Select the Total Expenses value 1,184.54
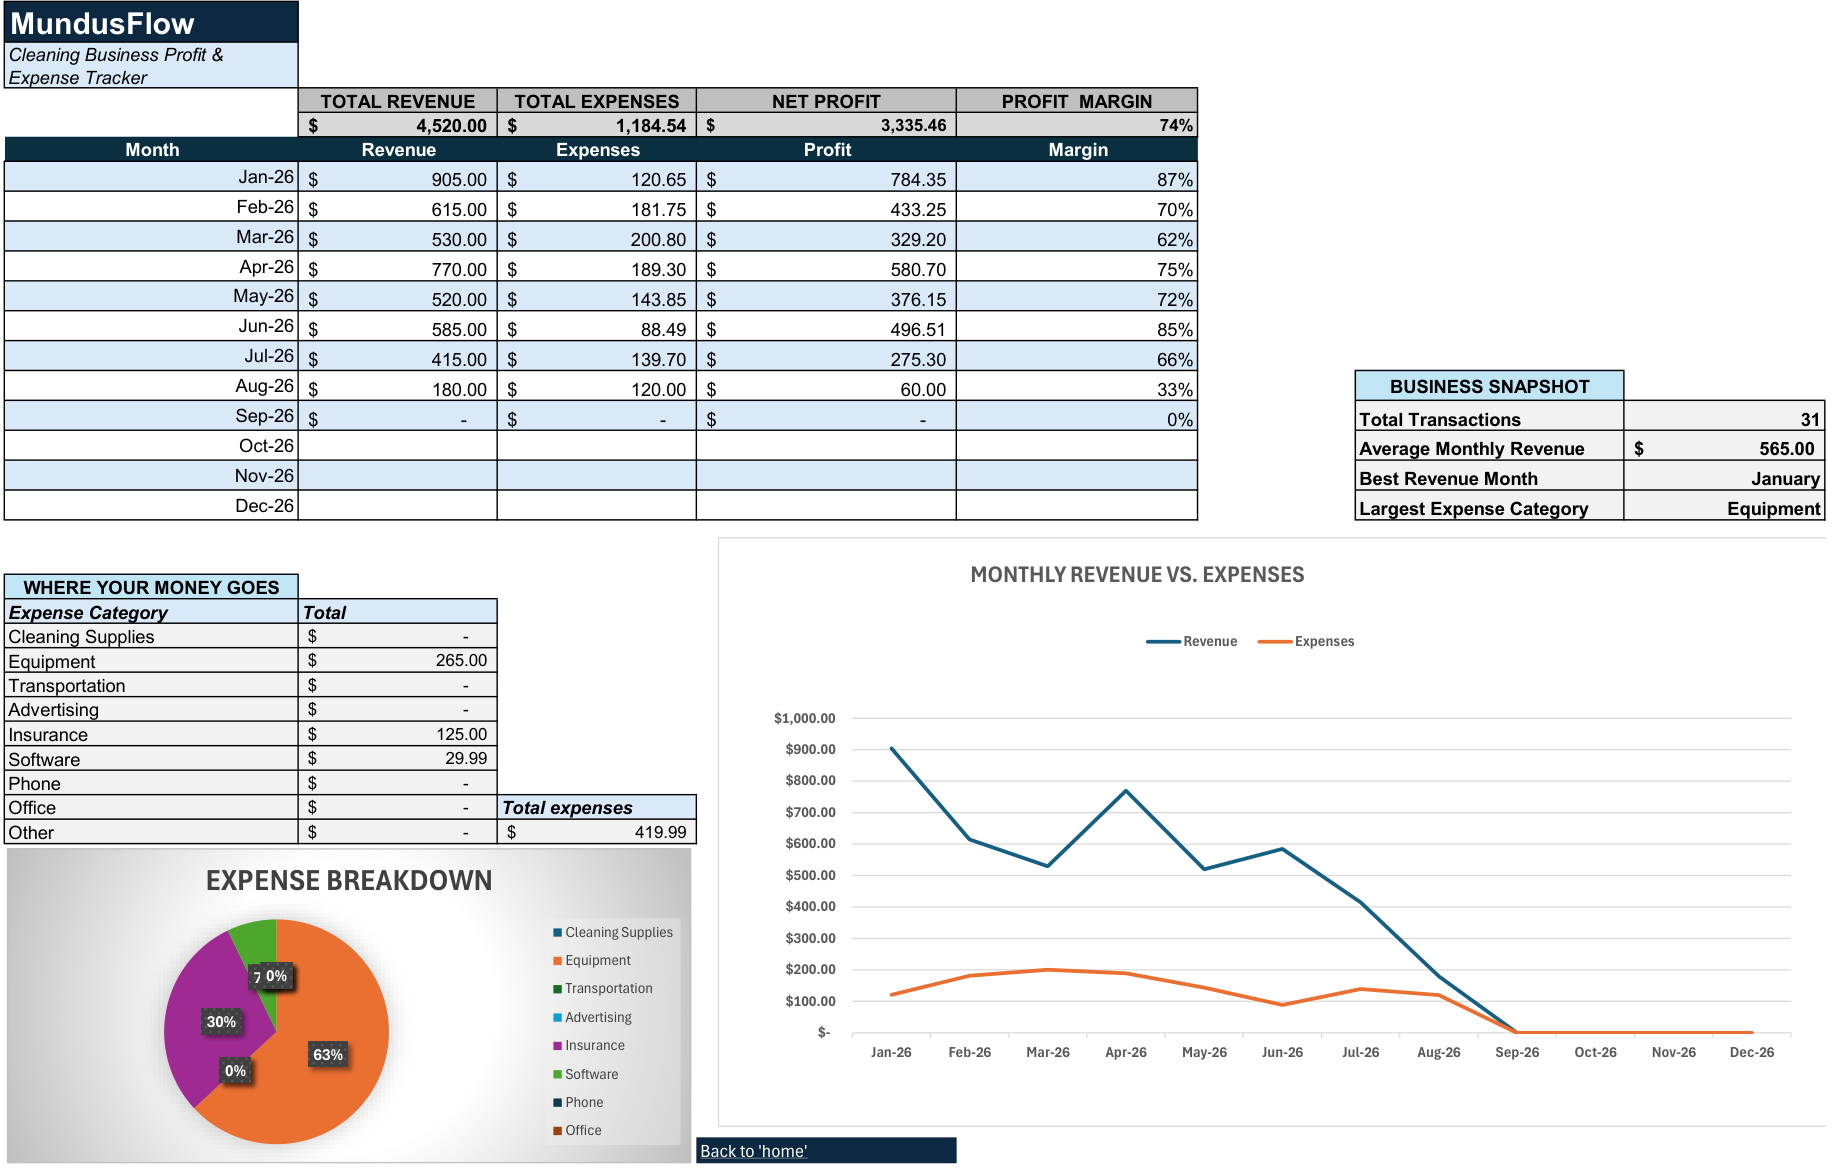1834x1172 pixels. (x=596, y=125)
